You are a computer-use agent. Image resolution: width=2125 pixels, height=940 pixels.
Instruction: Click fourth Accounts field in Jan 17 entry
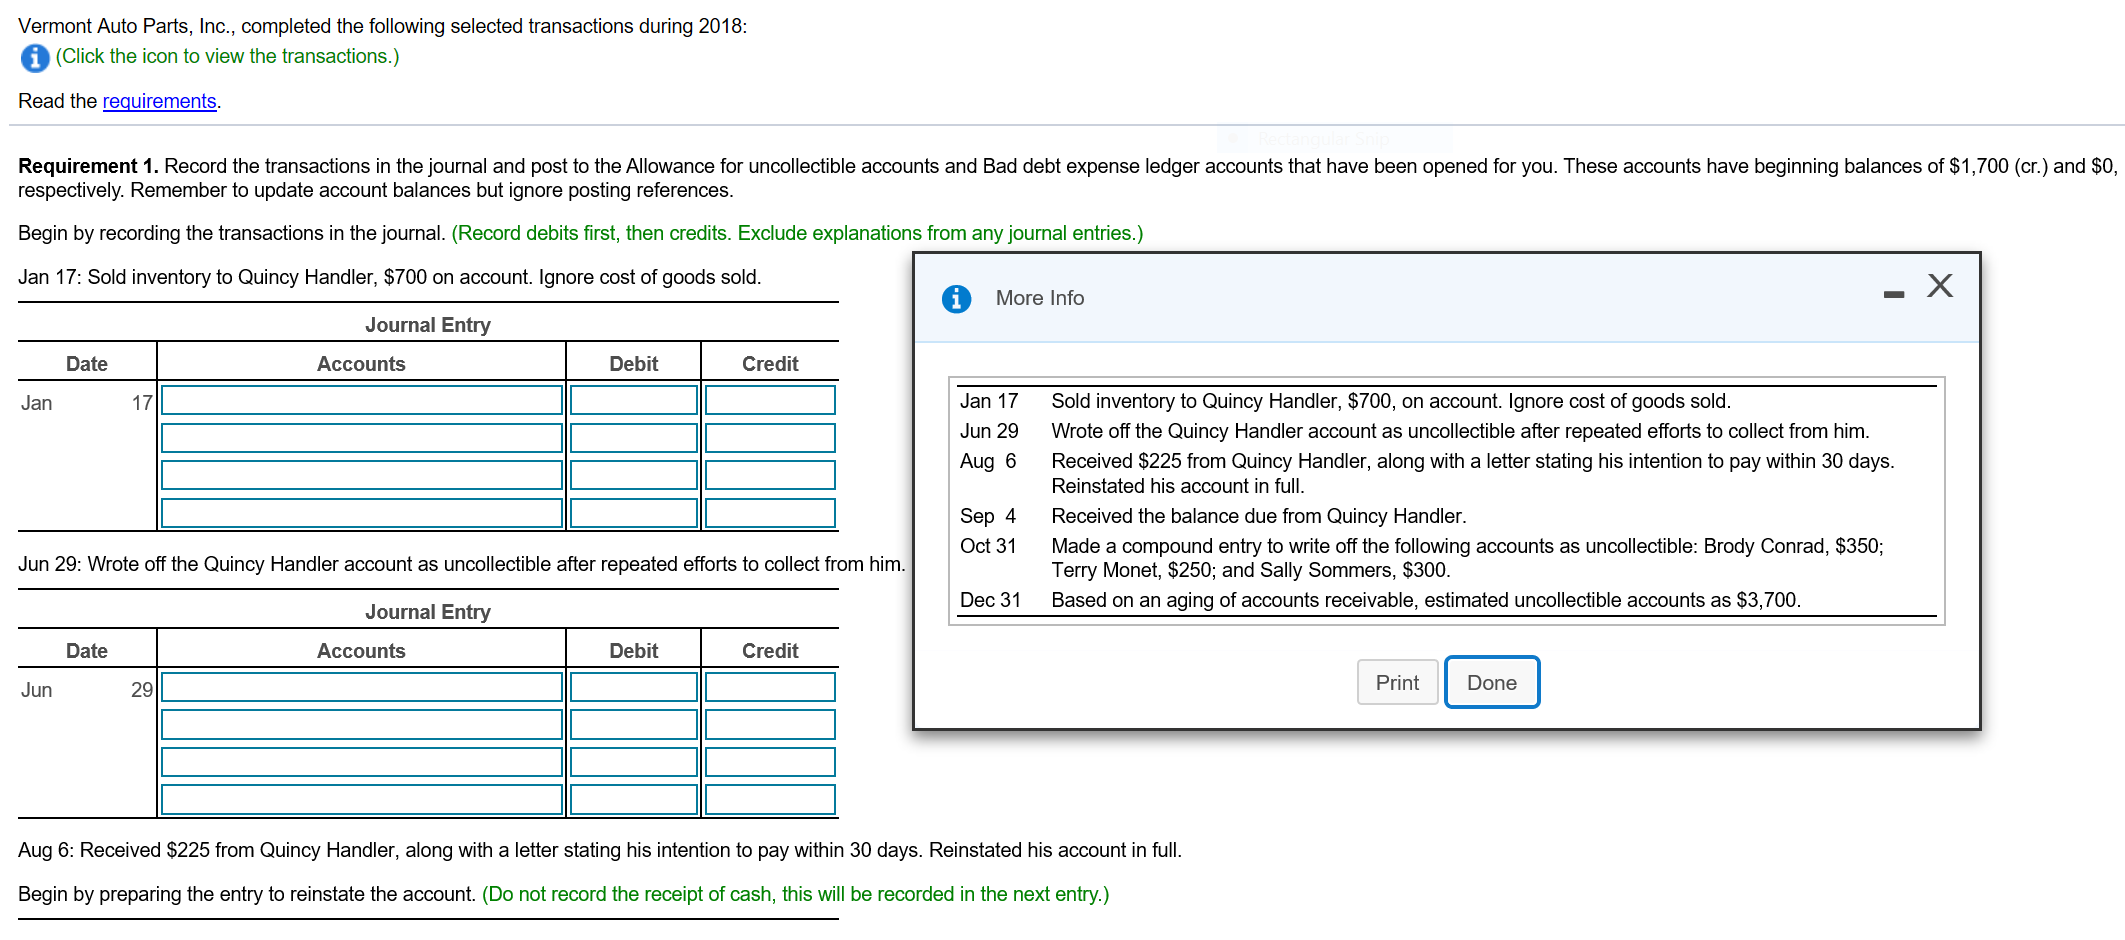(x=362, y=513)
